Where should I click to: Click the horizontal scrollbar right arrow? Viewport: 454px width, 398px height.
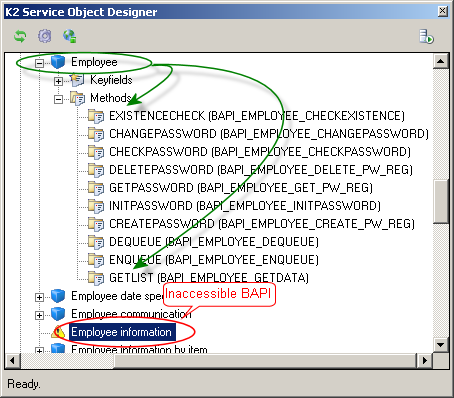pyautogui.click(x=425, y=360)
